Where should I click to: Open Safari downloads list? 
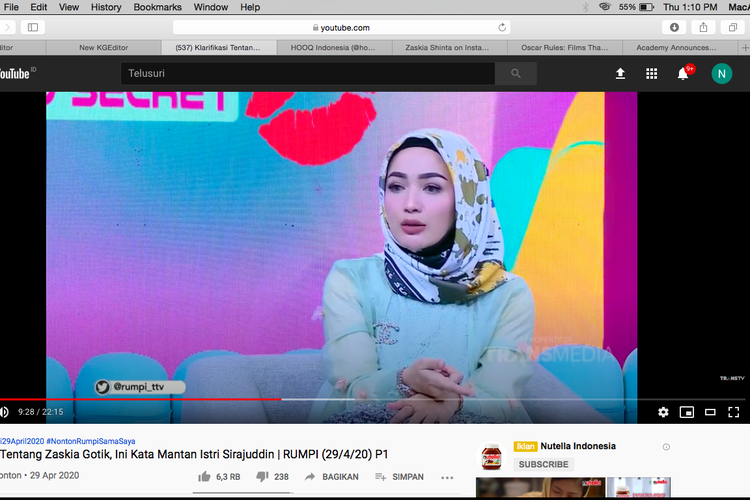pos(674,27)
